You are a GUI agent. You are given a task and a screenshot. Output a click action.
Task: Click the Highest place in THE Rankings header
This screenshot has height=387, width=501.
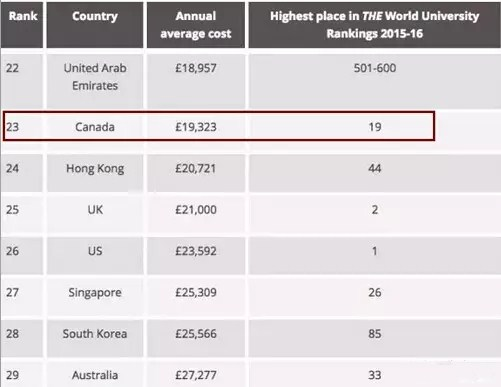375,25
